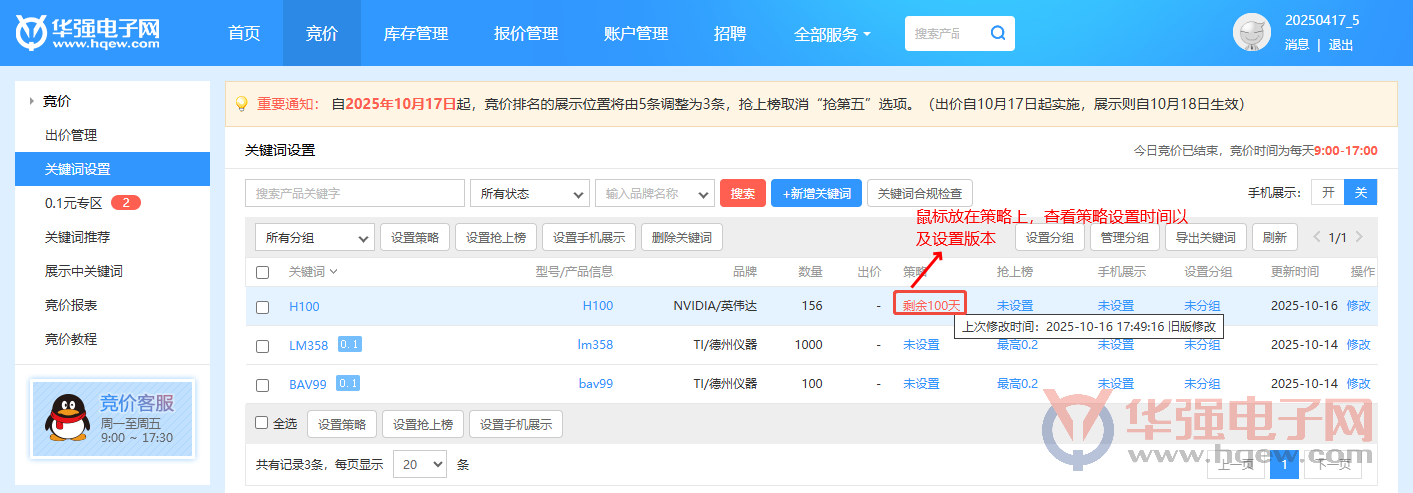This screenshot has height=493, width=1413.
Task: Click the previous page arrow beside 1/1
Action: click(1317, 237)
